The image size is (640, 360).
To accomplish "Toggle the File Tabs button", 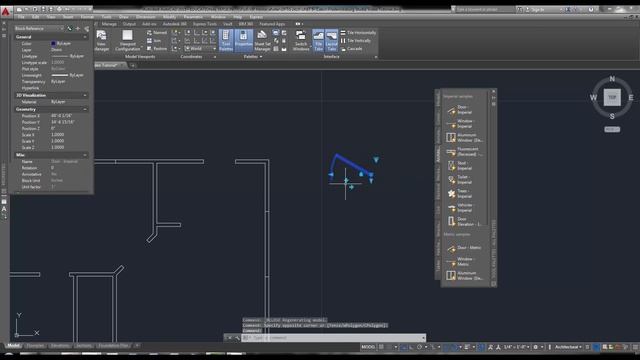I will click(x=318, y=40).
